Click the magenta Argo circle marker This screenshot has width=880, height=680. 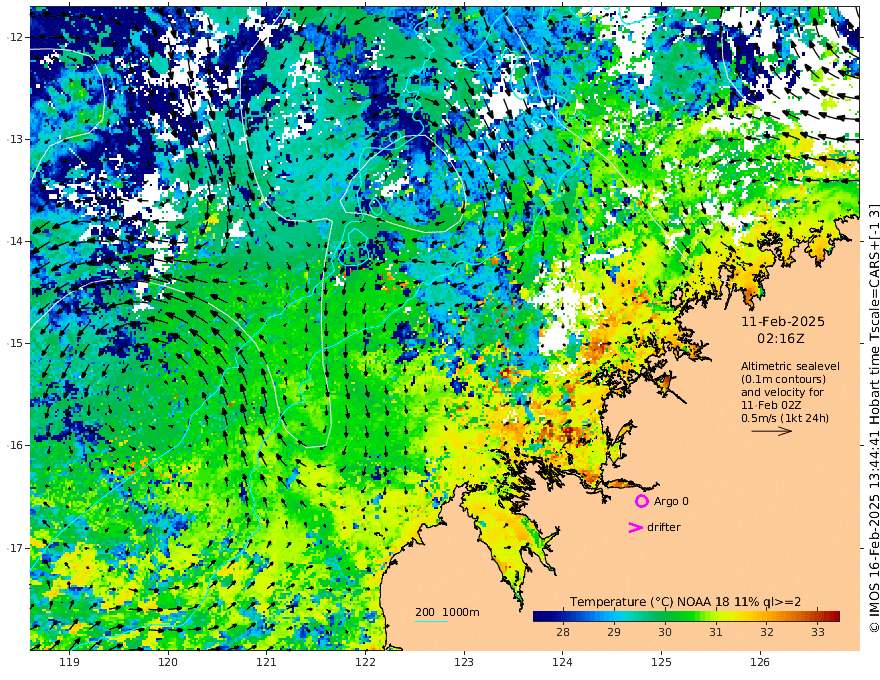(x=641, y=501)
